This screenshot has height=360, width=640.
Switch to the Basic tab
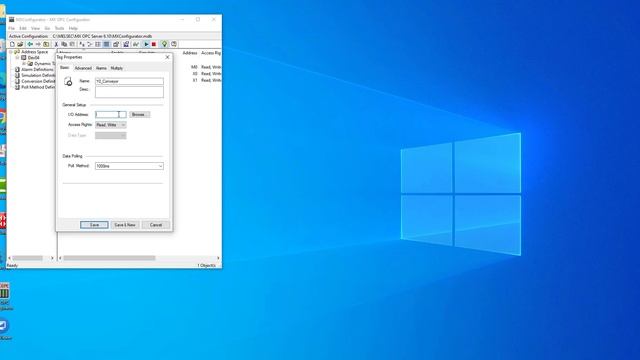tap(64, 68)
